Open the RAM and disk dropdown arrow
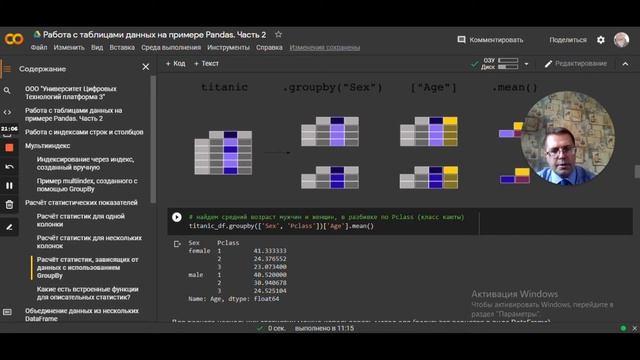Screen dimensions: 640x360 [526, 64]
